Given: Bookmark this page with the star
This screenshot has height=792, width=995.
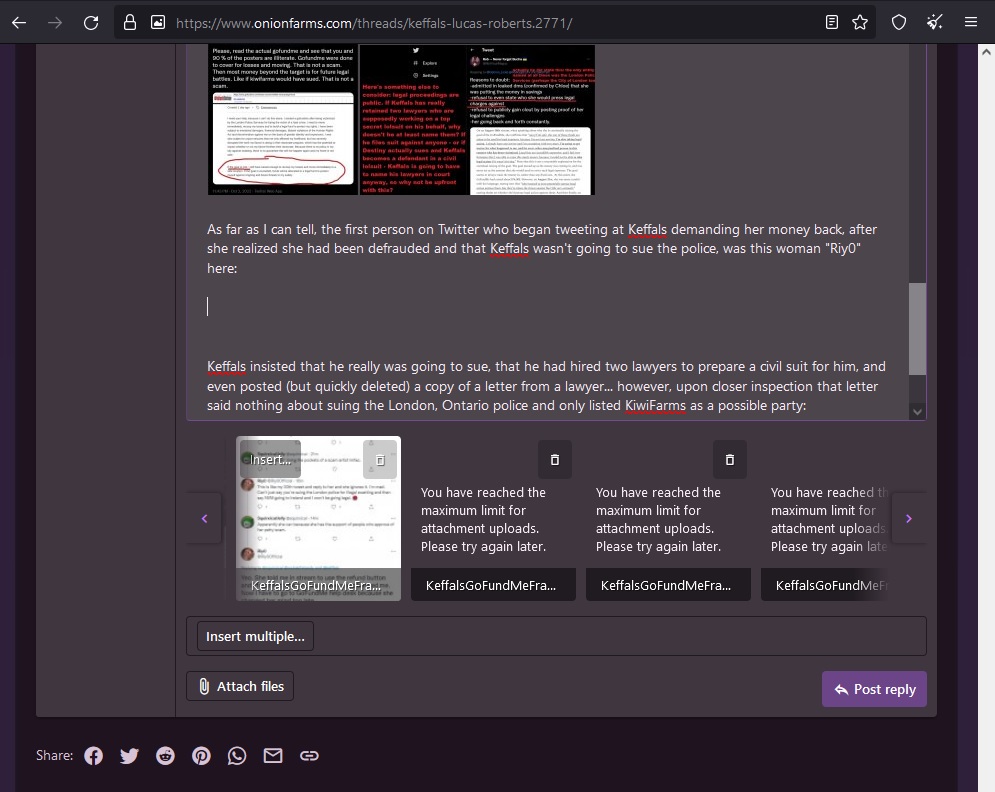Looking at the screenshot, I should tap(860, 22).
